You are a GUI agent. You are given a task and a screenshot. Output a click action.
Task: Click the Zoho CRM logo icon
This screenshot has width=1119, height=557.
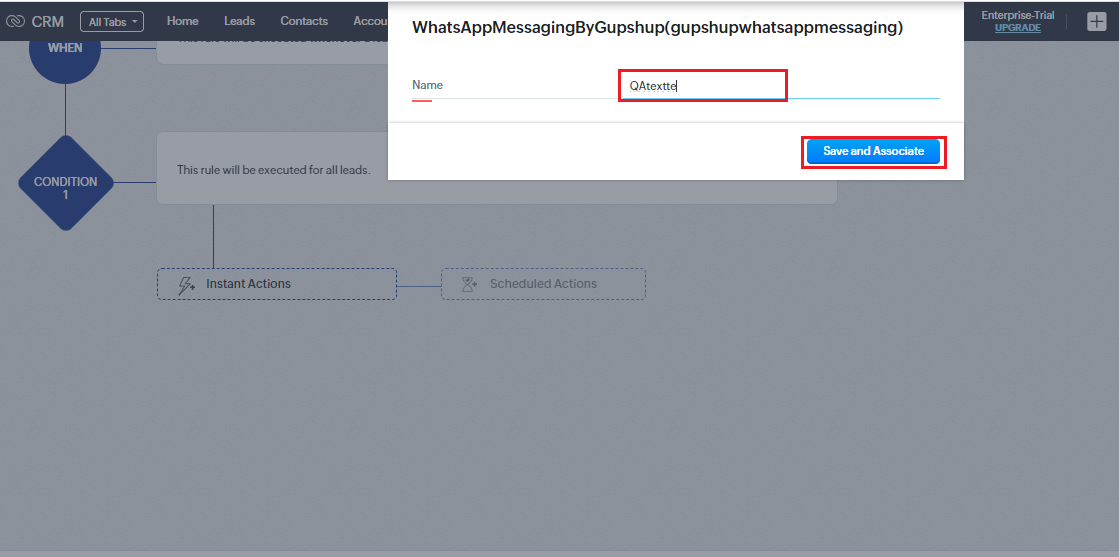pyautogui.click(x=15, y=21)
